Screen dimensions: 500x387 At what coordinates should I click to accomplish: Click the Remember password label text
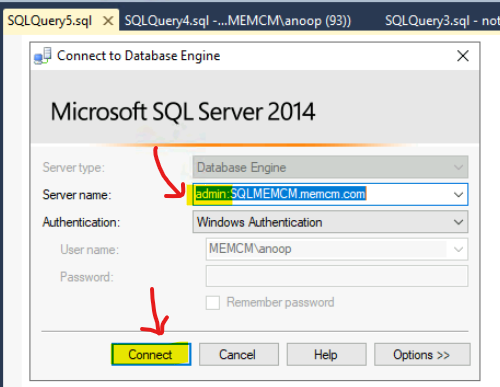click(x=280, y=303)
